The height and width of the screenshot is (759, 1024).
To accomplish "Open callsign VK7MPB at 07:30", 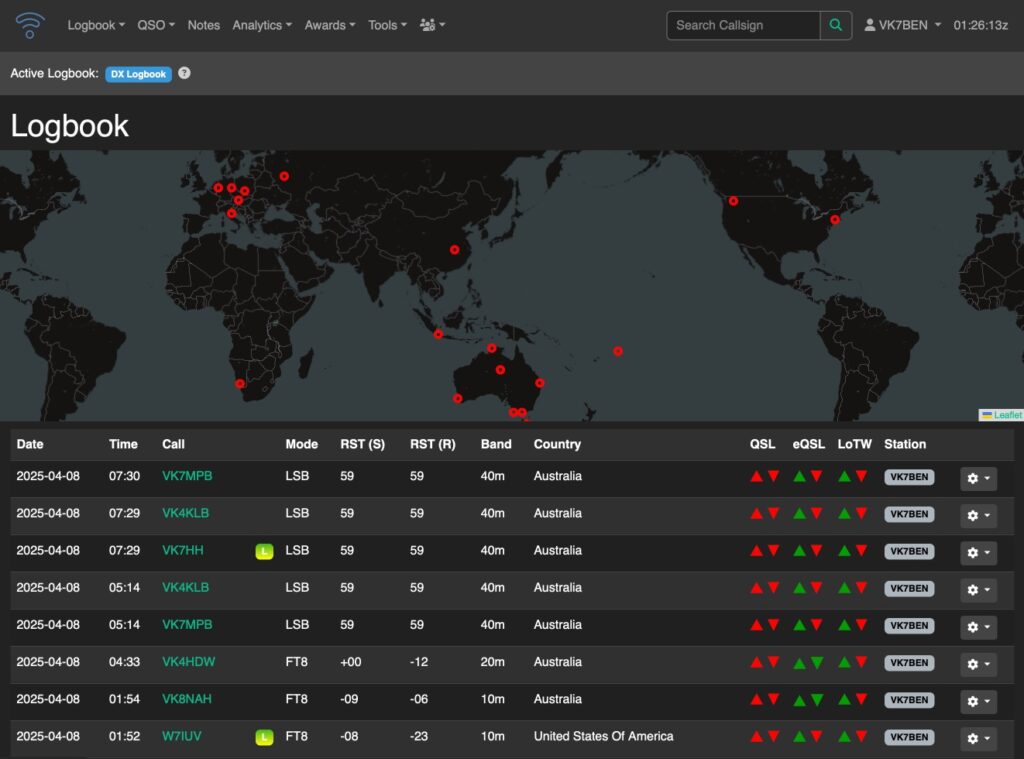I will (x=187, y=476).
